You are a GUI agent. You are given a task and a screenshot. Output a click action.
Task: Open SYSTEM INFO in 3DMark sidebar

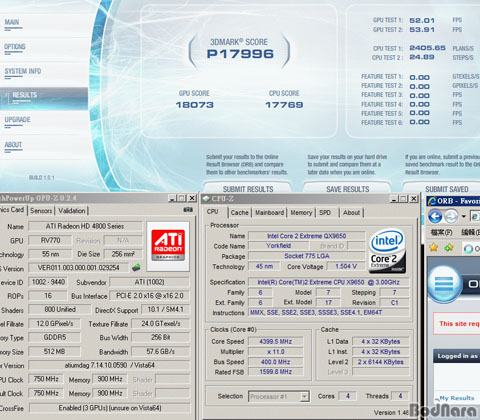(23, 71)
